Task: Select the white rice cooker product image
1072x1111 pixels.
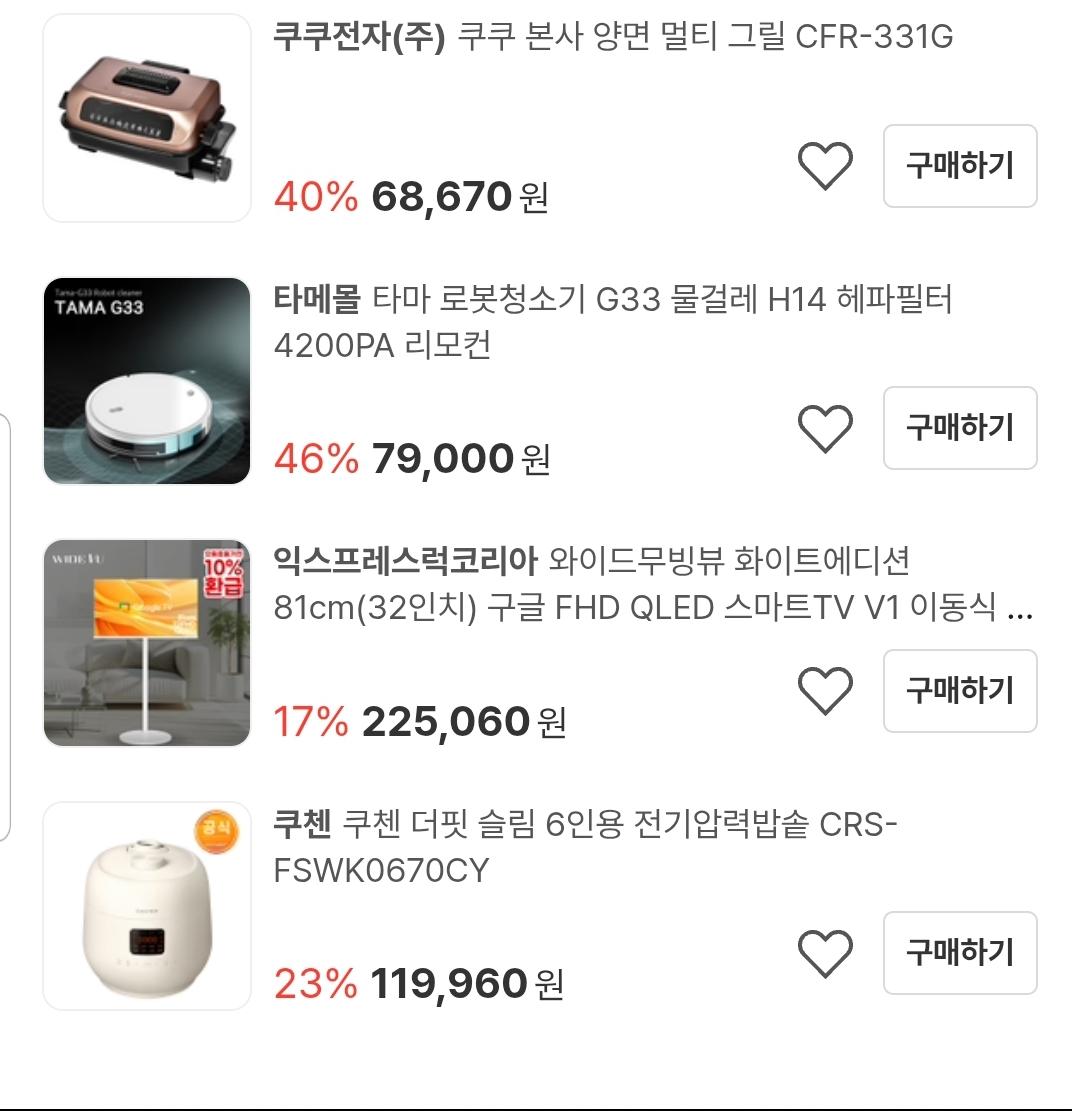Action: coord(147,905)
